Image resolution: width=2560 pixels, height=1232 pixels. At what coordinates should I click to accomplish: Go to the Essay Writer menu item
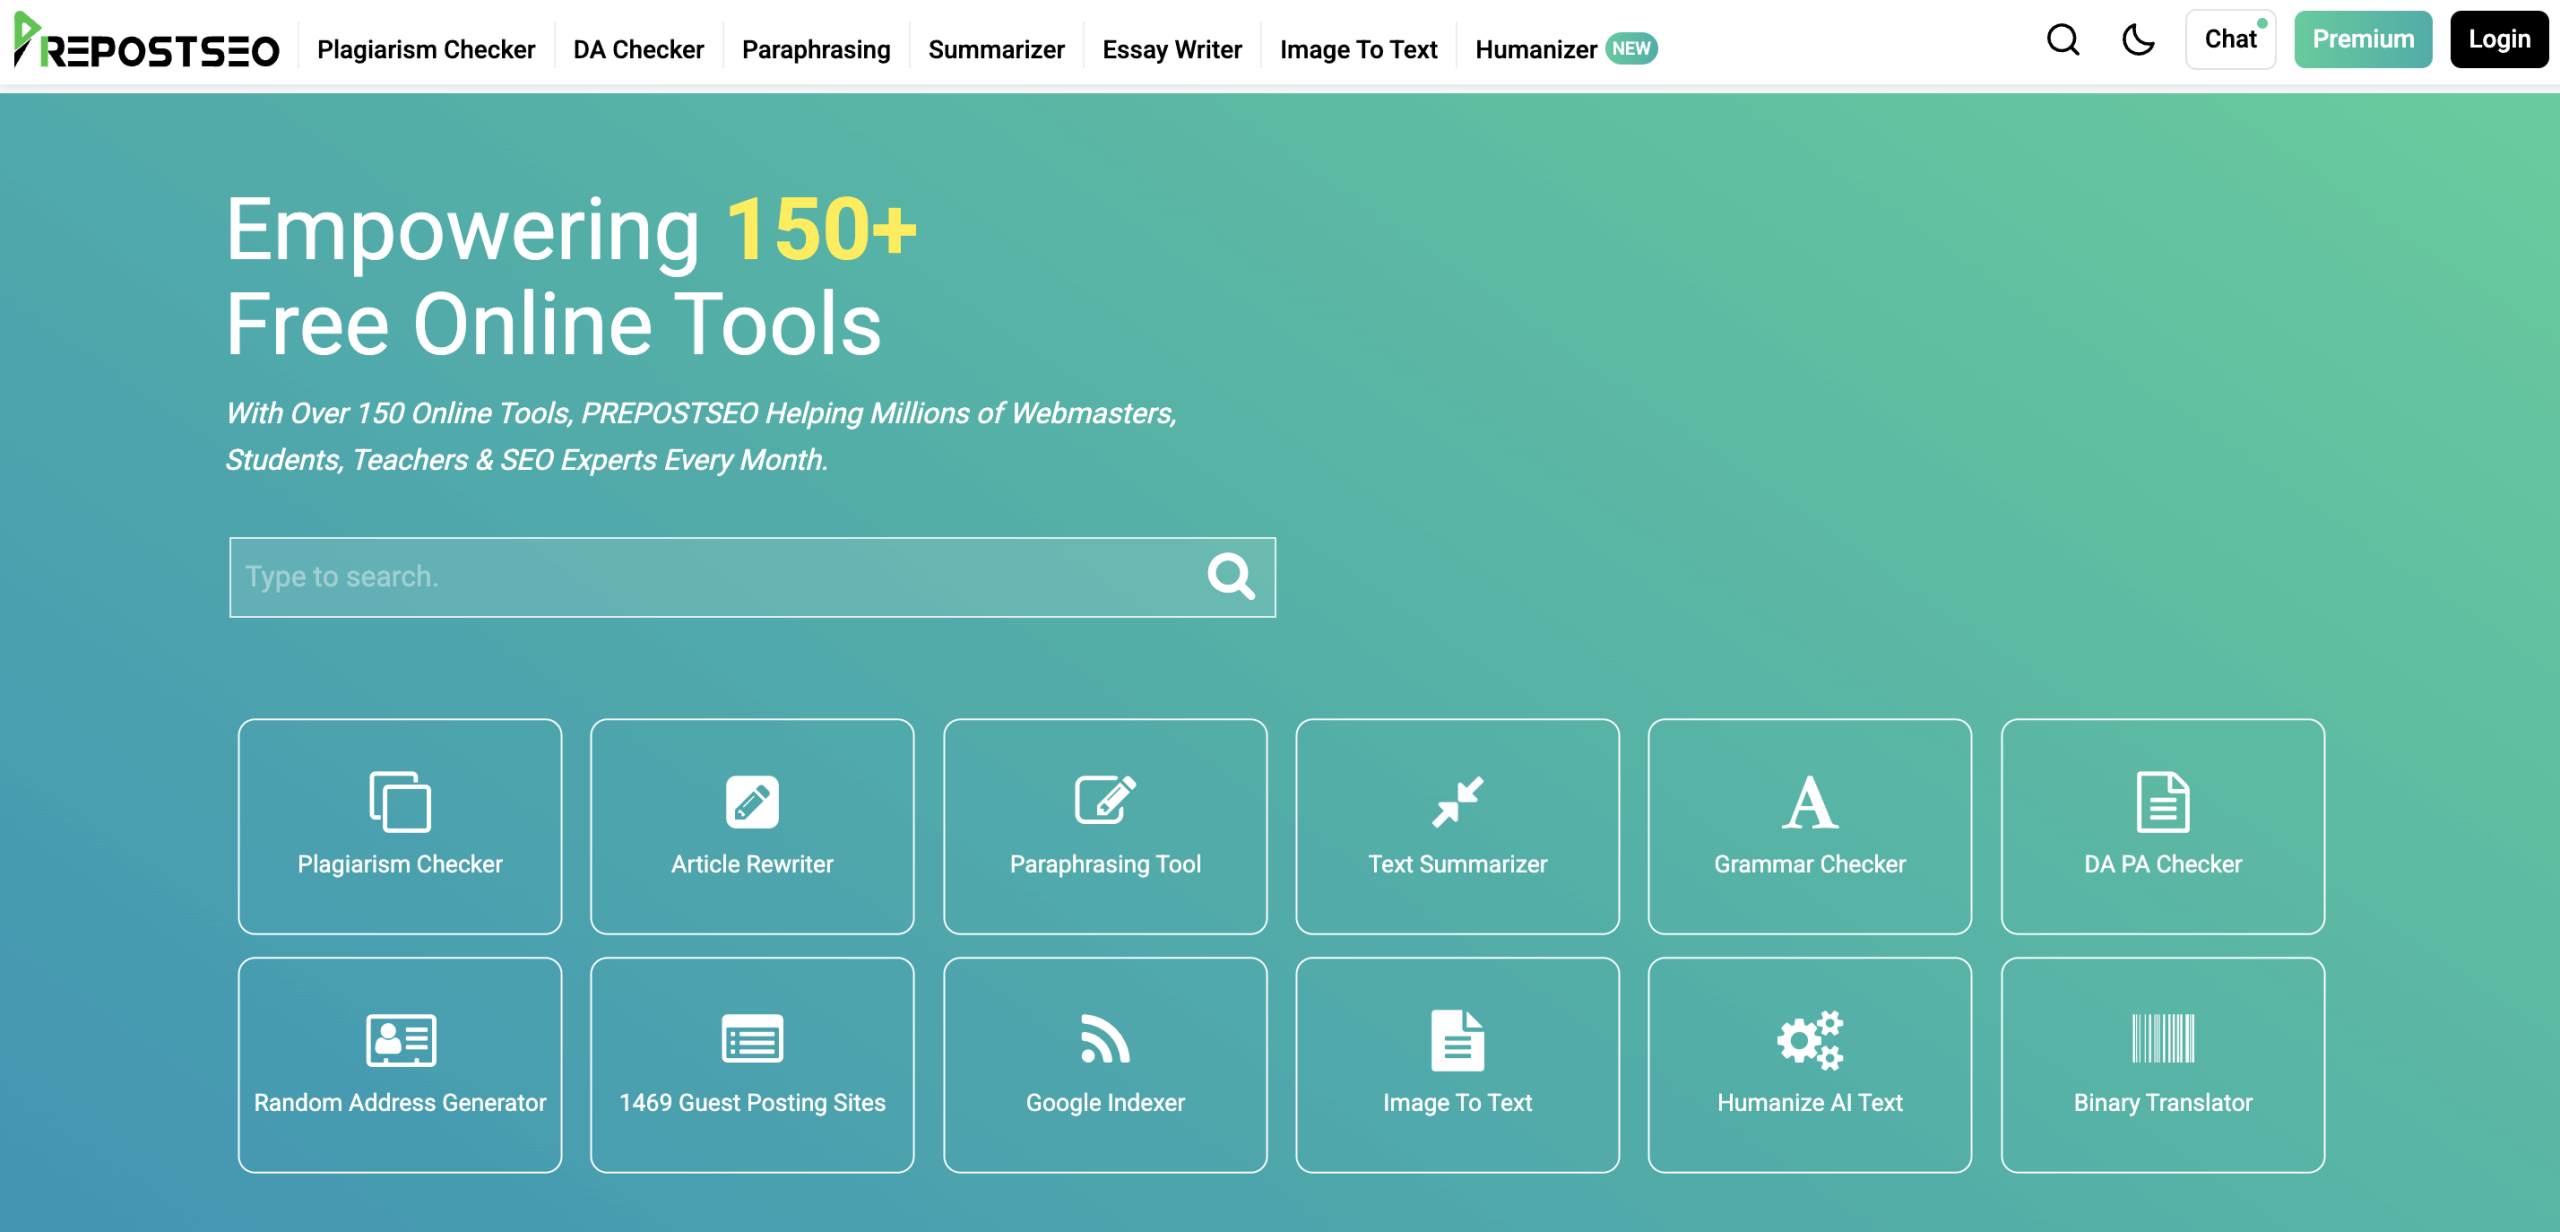click(x=1172, y=49)
